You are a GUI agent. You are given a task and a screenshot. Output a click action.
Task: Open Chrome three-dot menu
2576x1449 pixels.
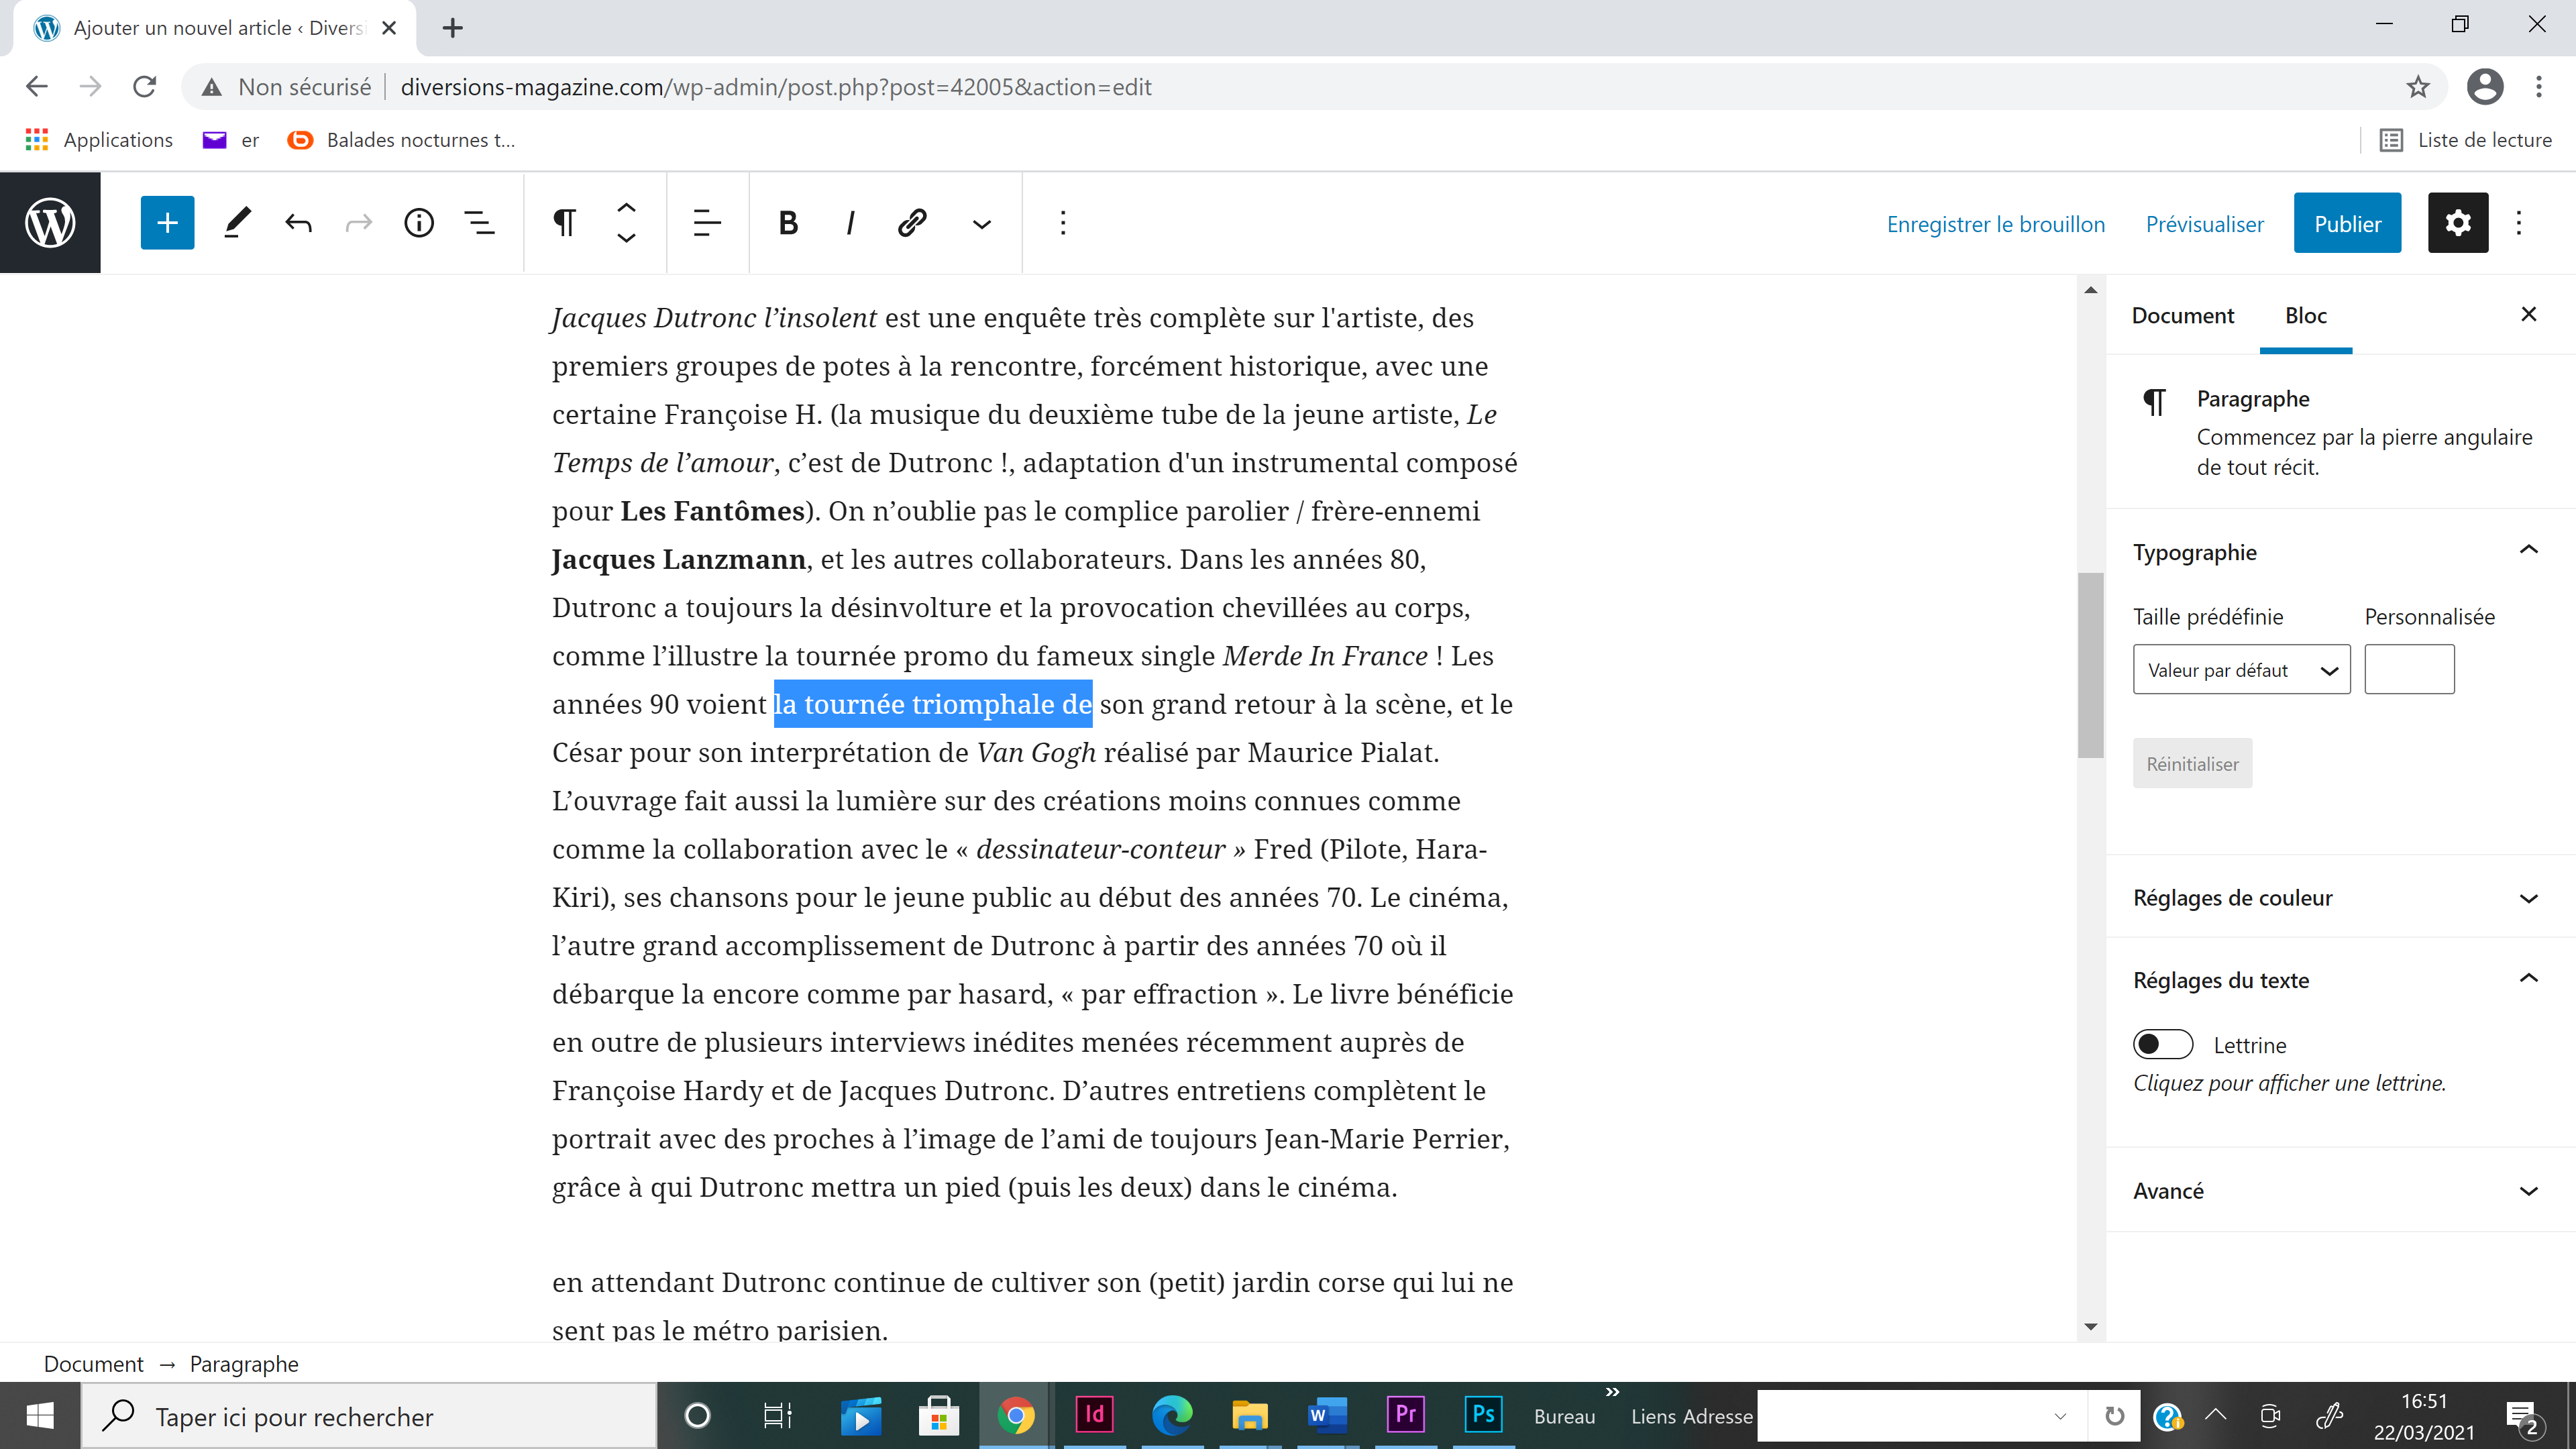[x=2539, y=87]
